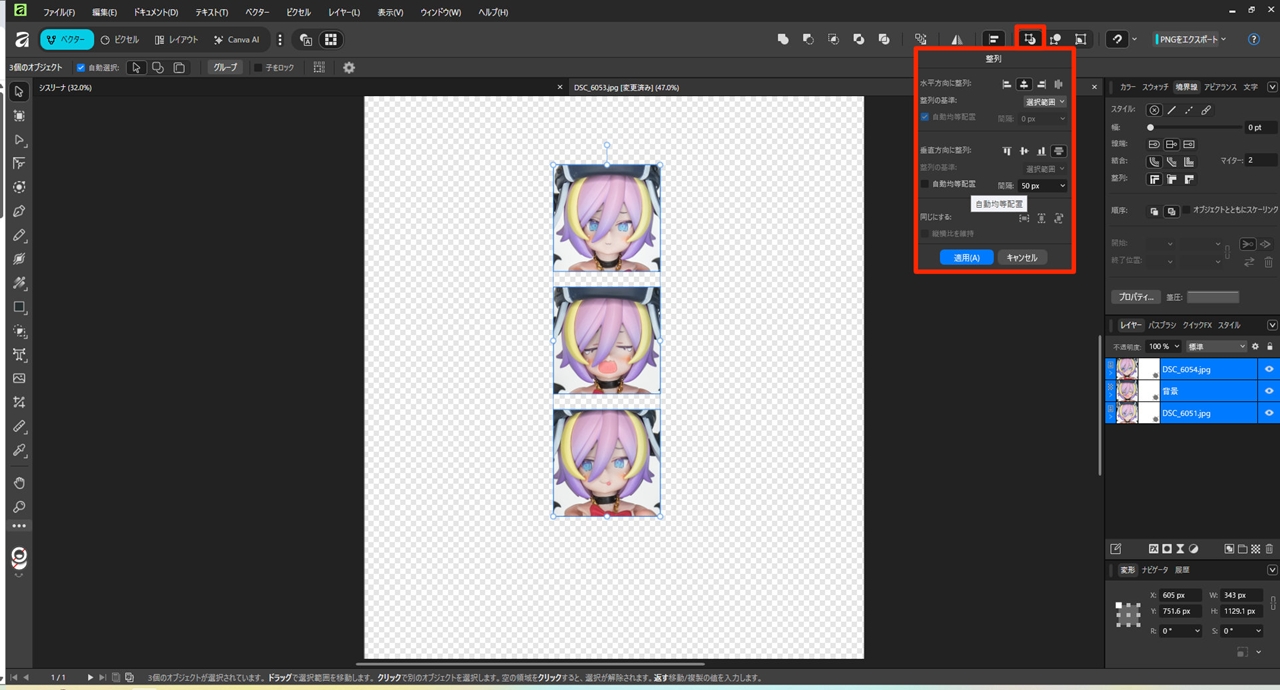Open the 選択範囲 alignment basis dropdown
Image resolution: width=1280 pixels, height=690 pixels.
pyautogui.click(x=1045, y=101)
